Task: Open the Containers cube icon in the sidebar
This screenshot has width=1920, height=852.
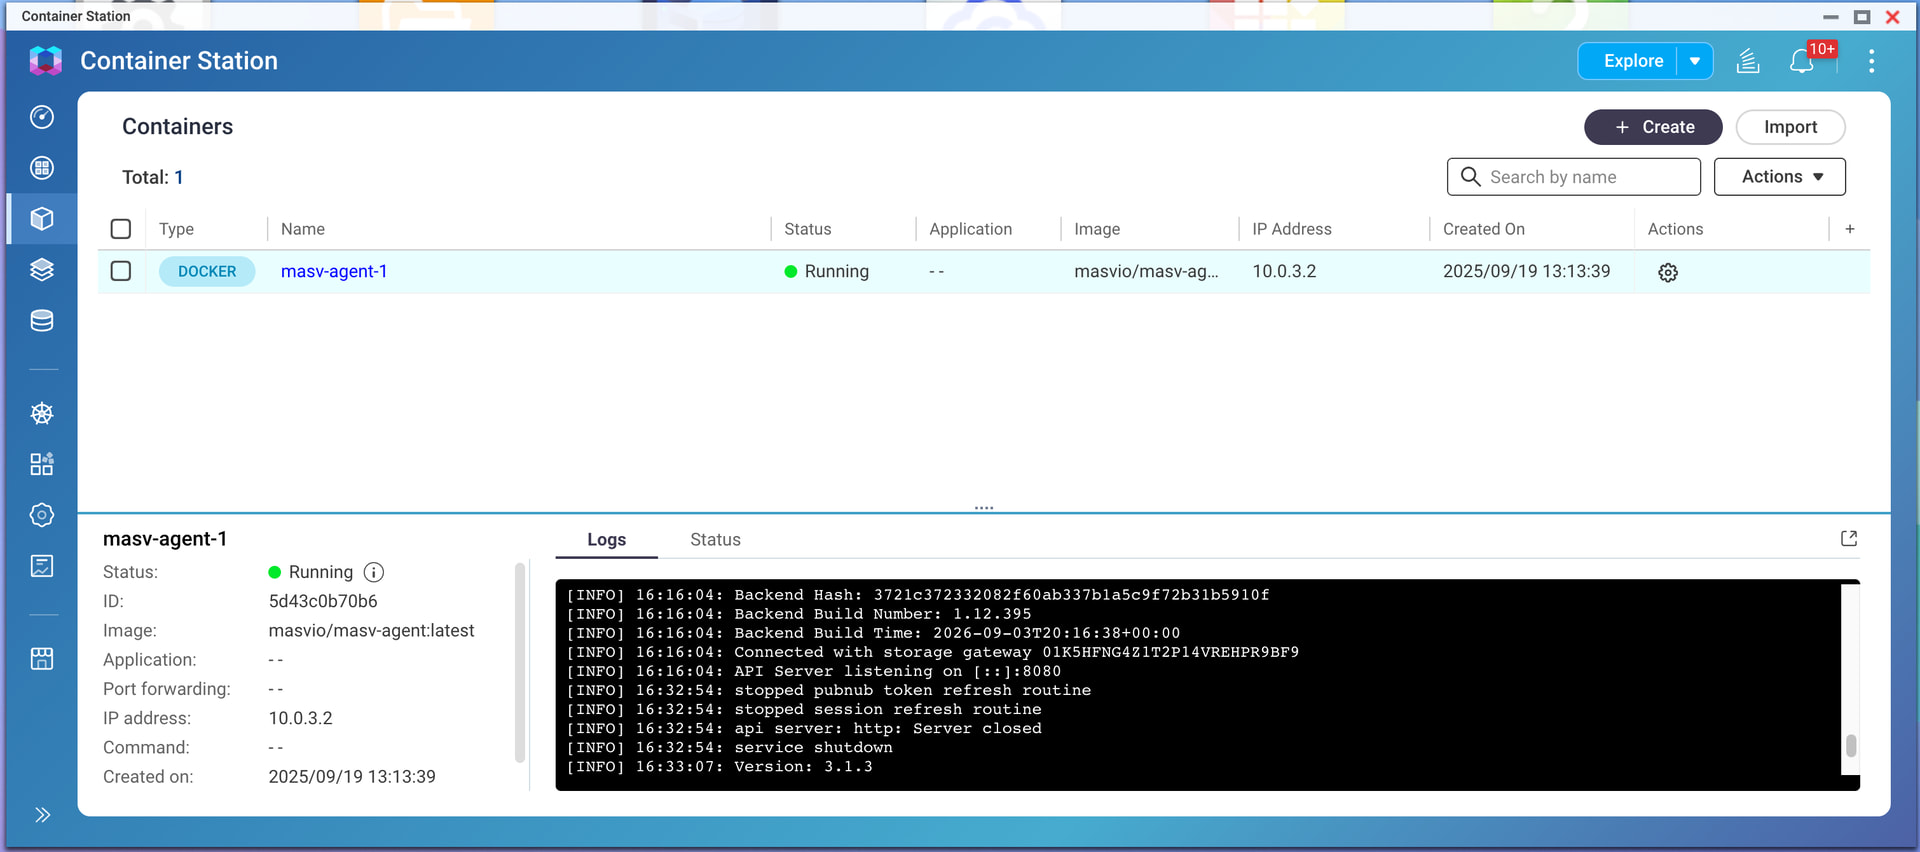Action: [42, 218]
